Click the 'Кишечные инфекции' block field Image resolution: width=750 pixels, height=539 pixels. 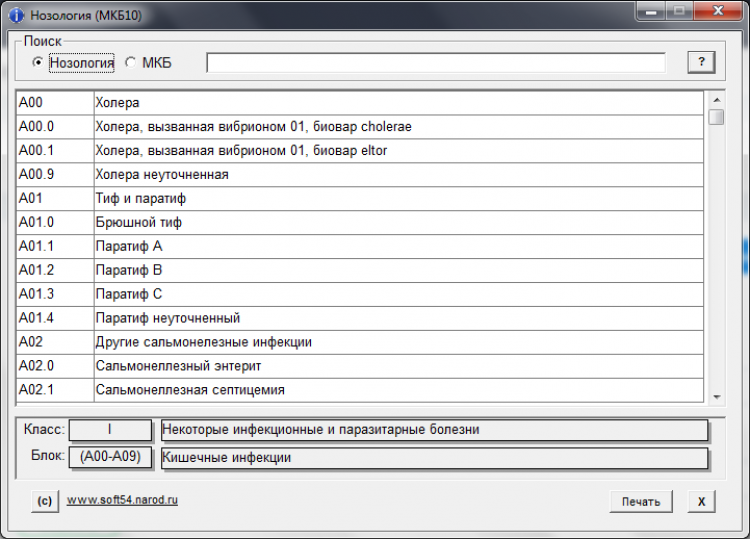point(434,458)
